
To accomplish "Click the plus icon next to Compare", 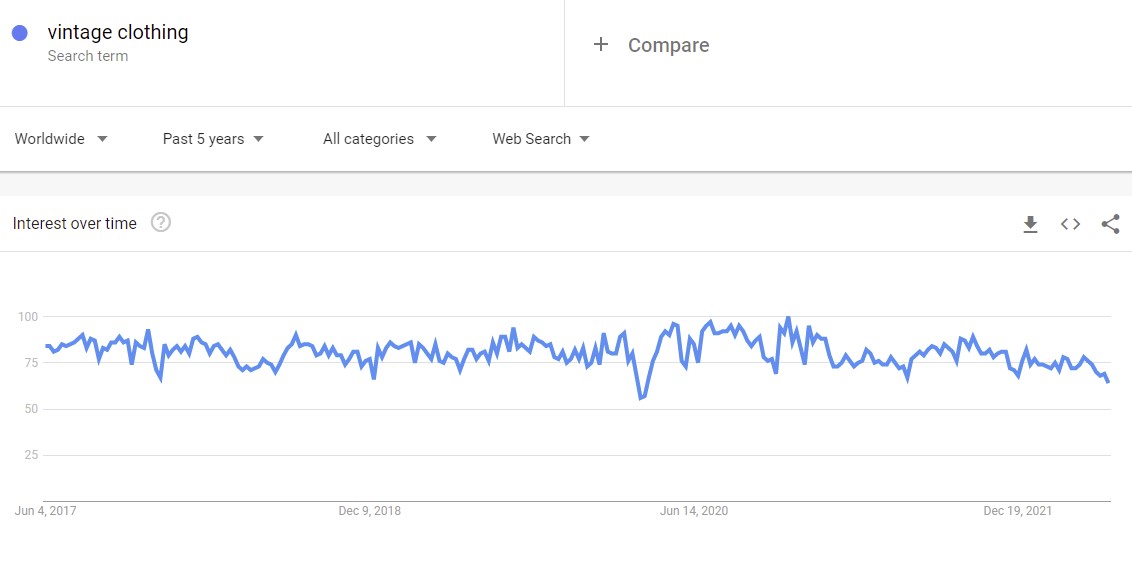I will tap(601, 45).
